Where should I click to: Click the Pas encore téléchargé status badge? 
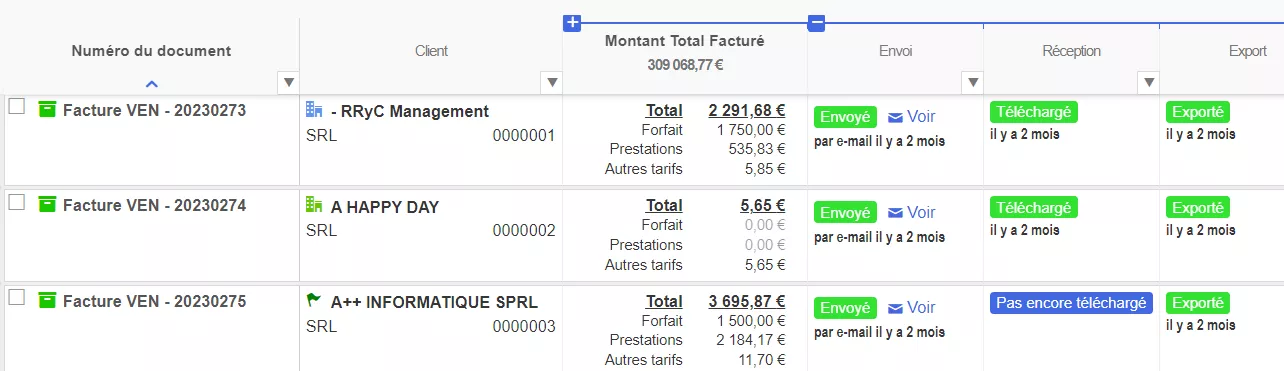(1071, 303)
